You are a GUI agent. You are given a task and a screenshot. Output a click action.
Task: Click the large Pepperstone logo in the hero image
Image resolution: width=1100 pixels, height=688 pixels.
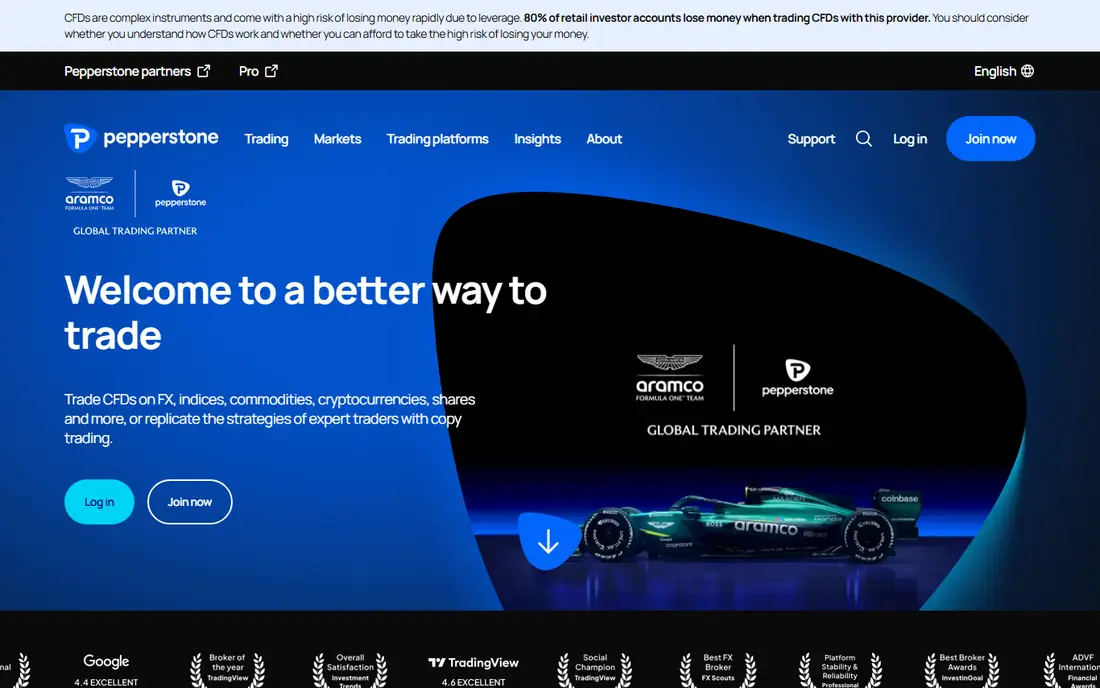(798, 377)
